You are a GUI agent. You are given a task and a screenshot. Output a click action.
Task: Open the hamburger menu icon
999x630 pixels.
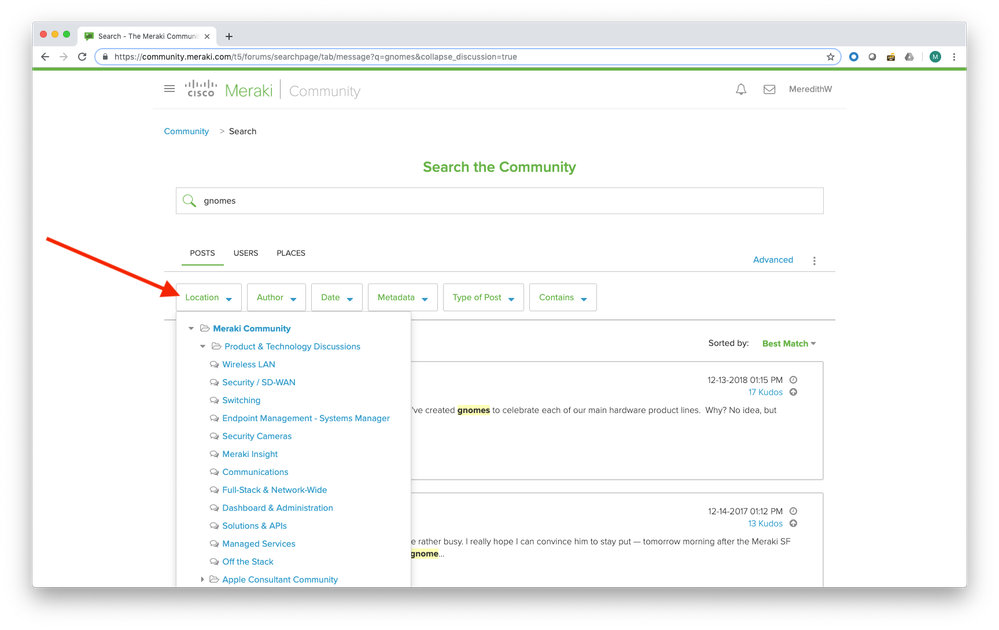click(x=170, y=90)
